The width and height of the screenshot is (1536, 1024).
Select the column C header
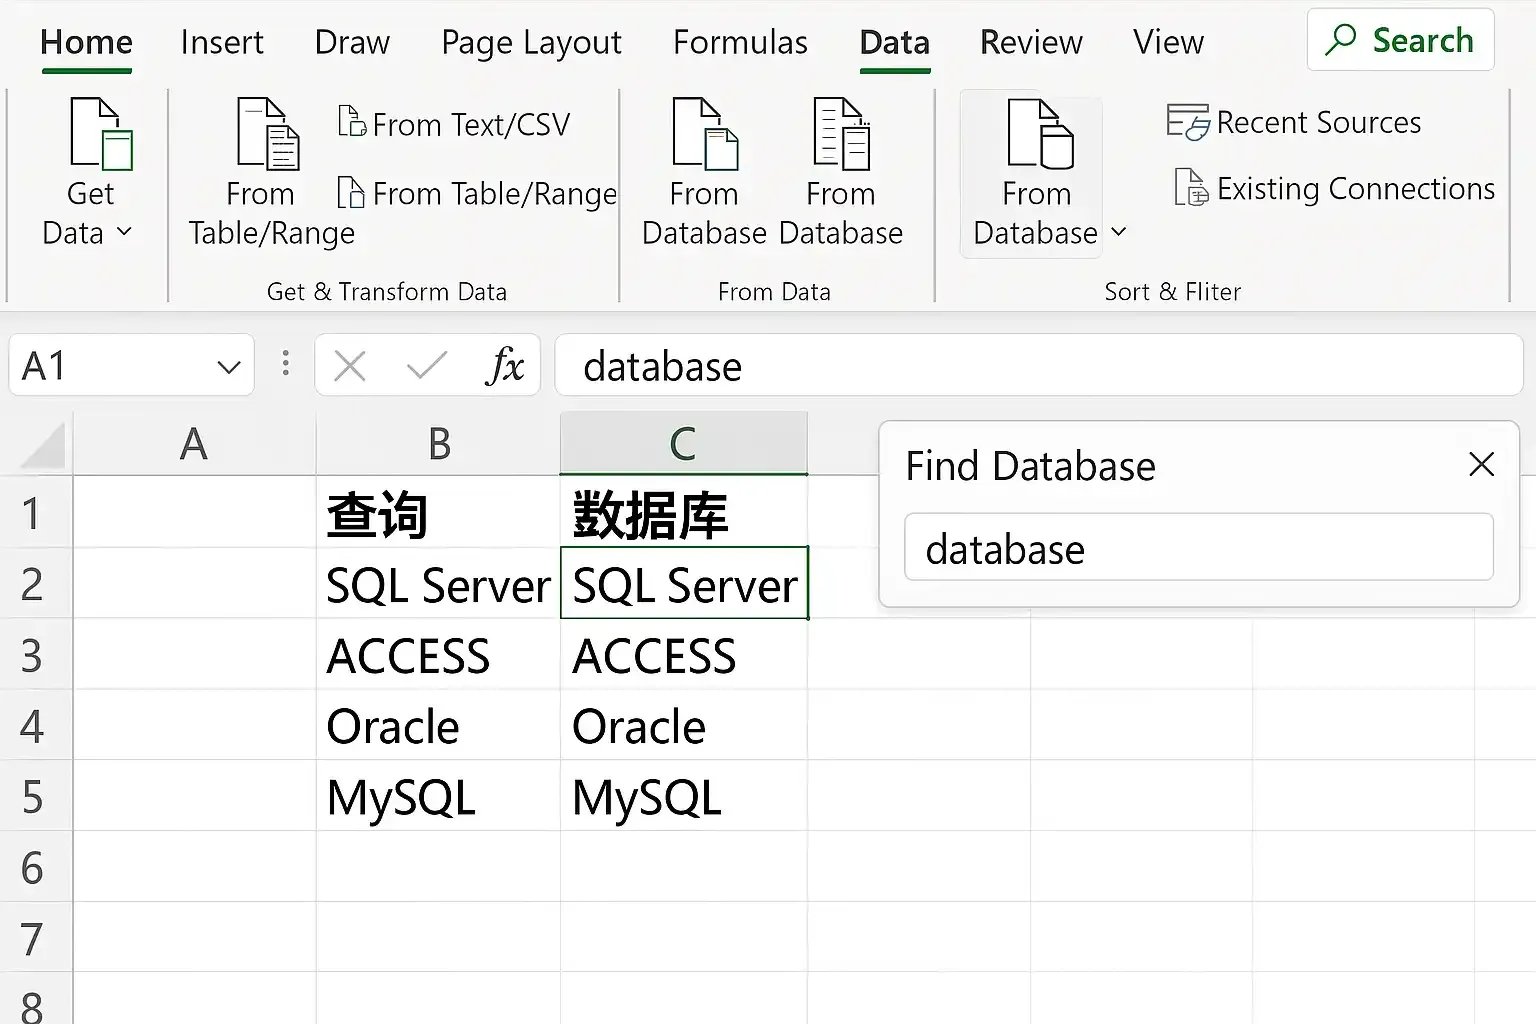(x=683, y=443)
